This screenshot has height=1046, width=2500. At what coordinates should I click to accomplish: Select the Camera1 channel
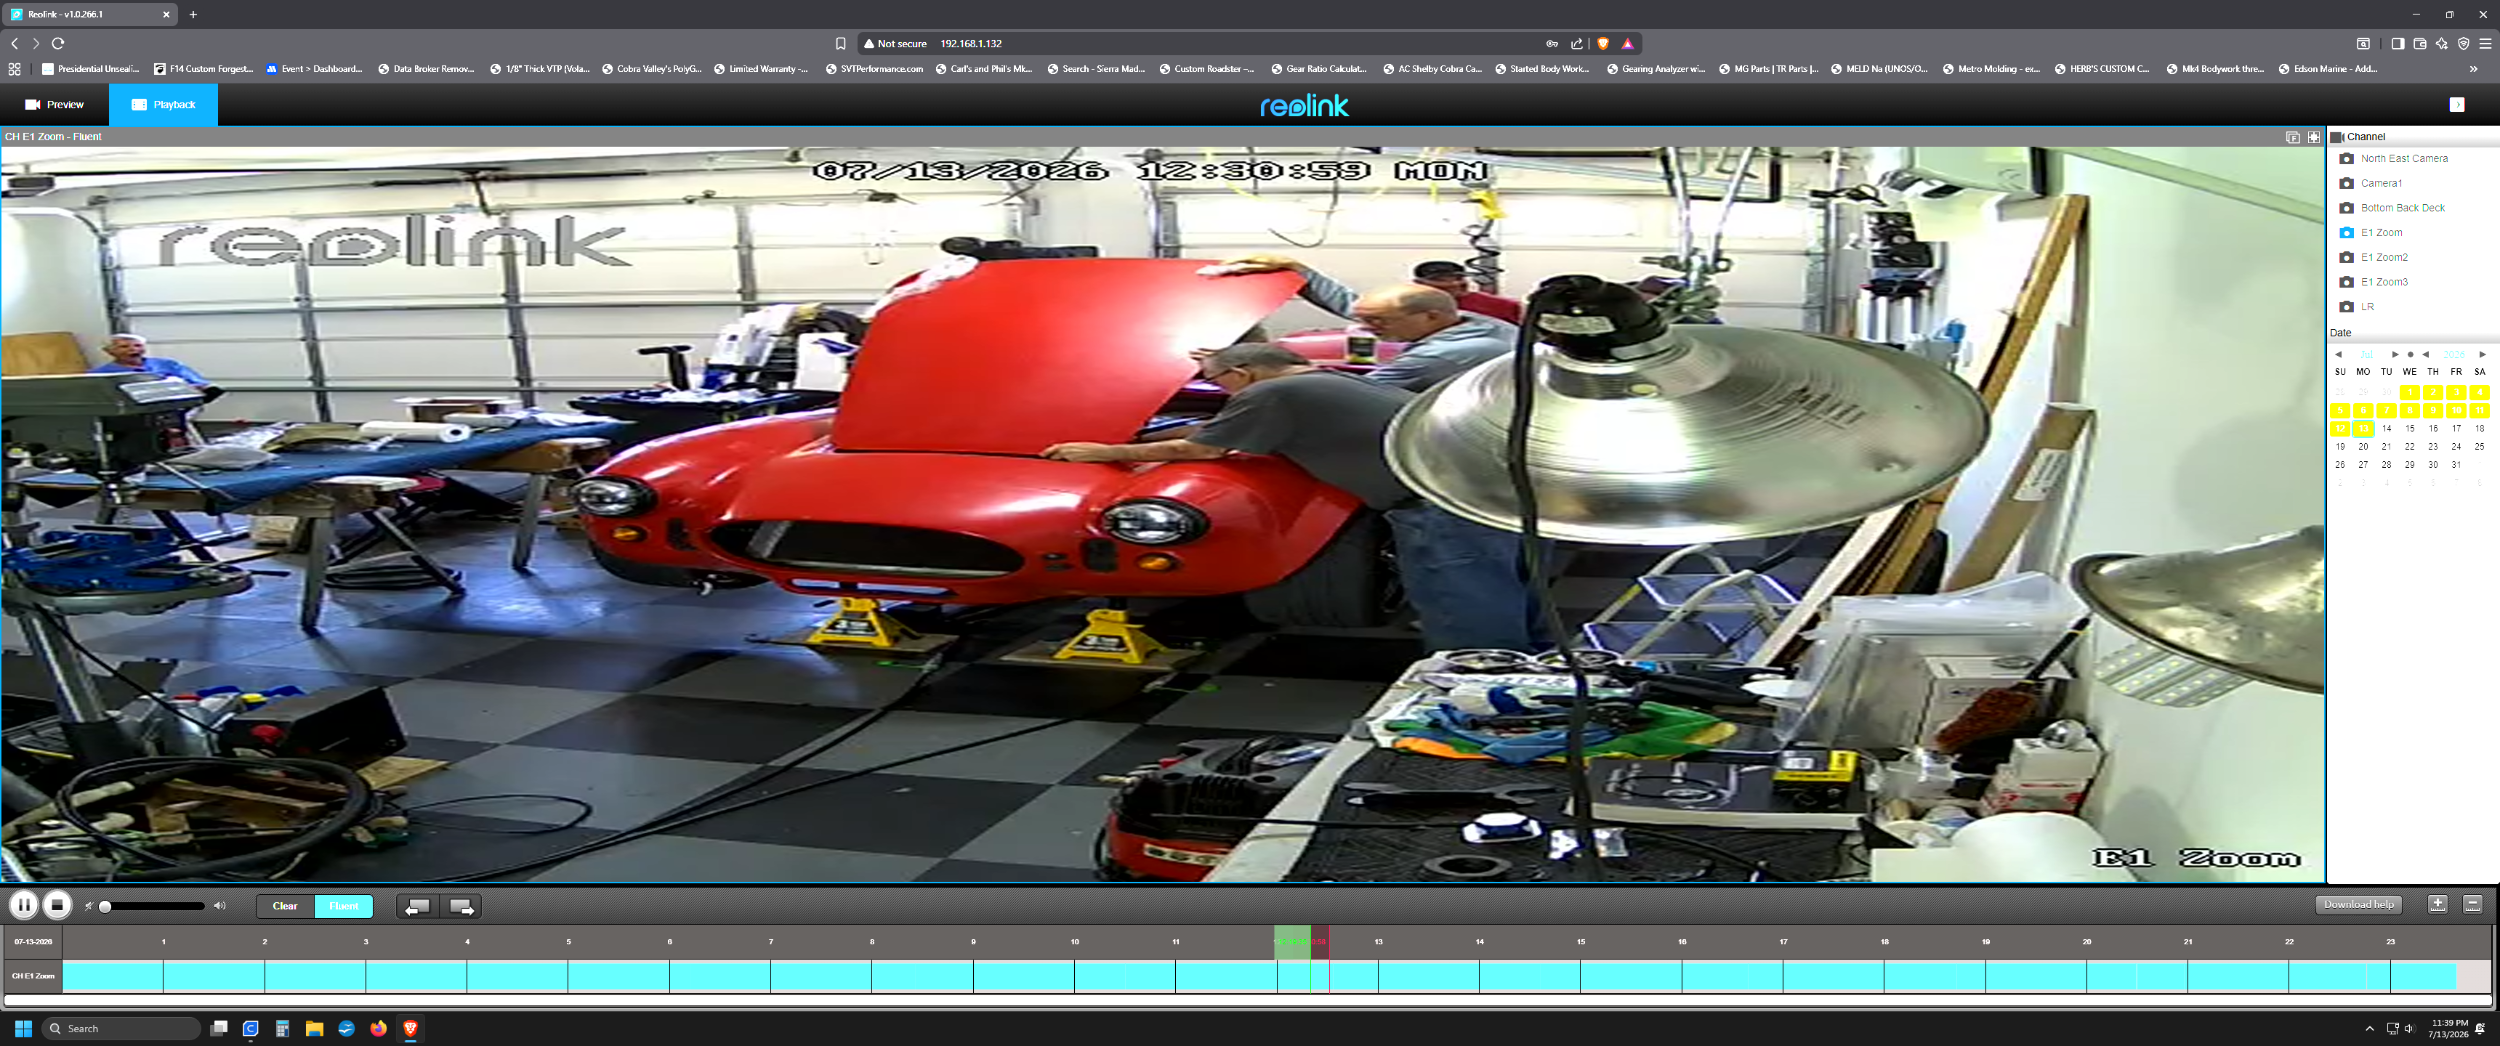[2371, 183]
